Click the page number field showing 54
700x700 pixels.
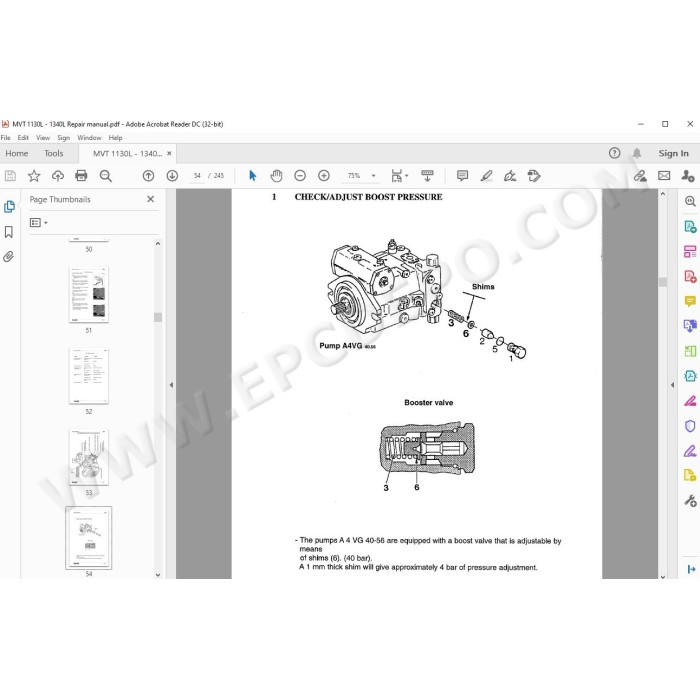coord(197,176)
